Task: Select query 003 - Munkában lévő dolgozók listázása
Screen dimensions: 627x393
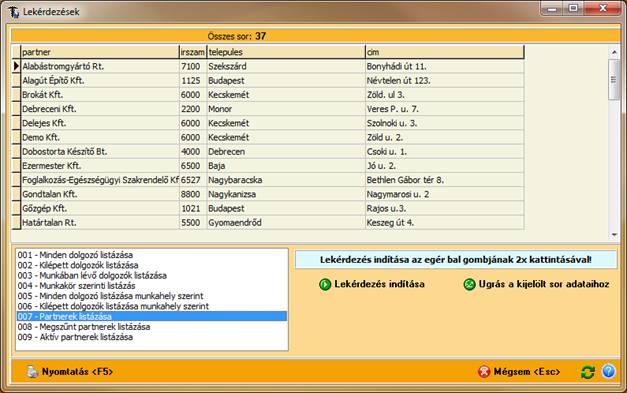Action: [152, 275]
